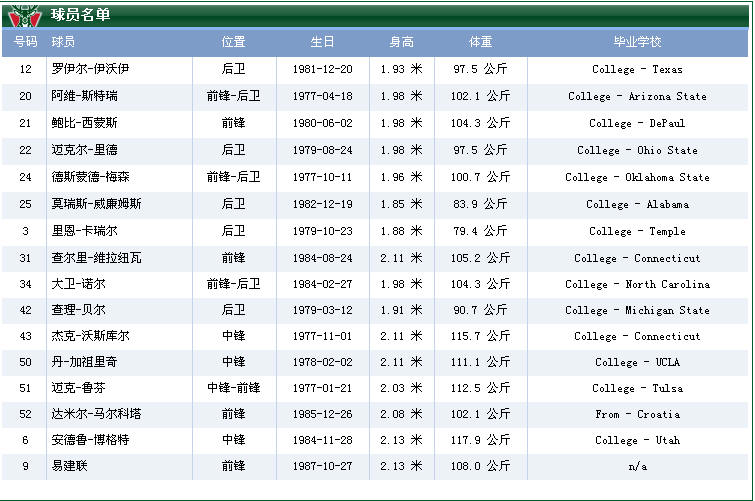Click birthdate 1981-12-20
755x501 pixels.
[323, 69]
